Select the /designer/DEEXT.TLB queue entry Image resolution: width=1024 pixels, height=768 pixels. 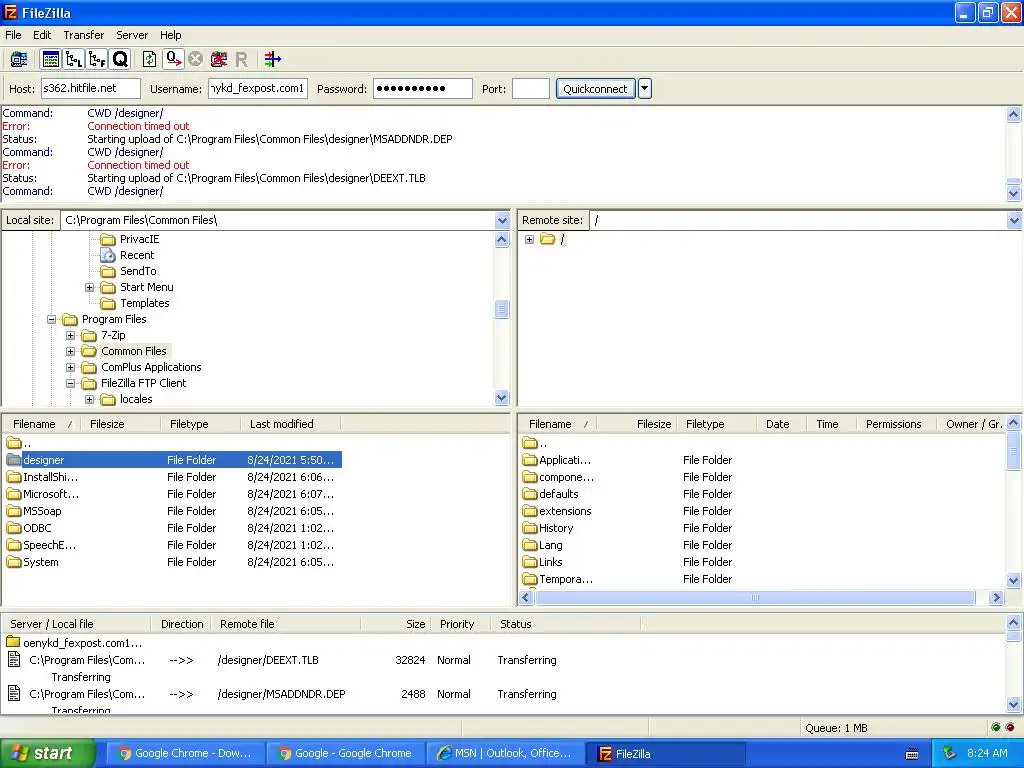coord(282,660)
